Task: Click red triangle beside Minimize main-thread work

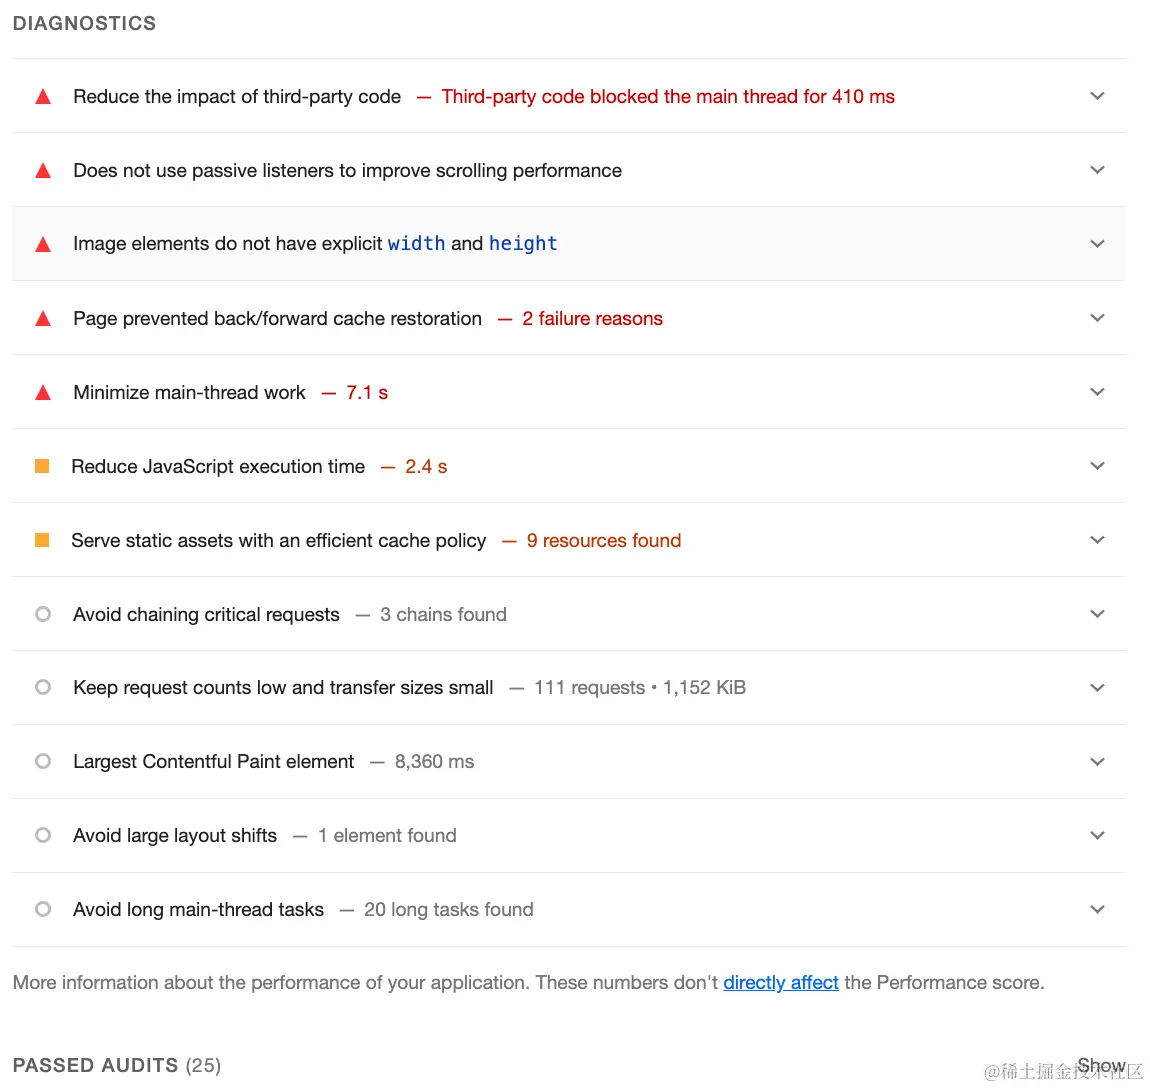Action: tap(43, 393)
